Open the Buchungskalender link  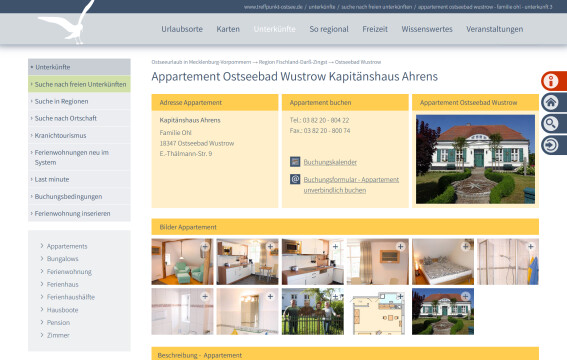point(330,162)
